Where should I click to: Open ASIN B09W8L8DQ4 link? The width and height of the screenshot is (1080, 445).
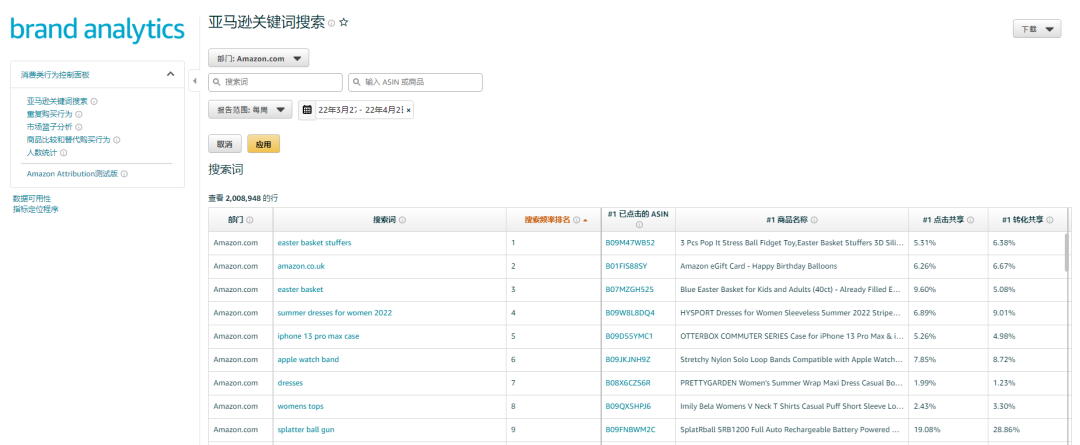(x=630, y=313)
